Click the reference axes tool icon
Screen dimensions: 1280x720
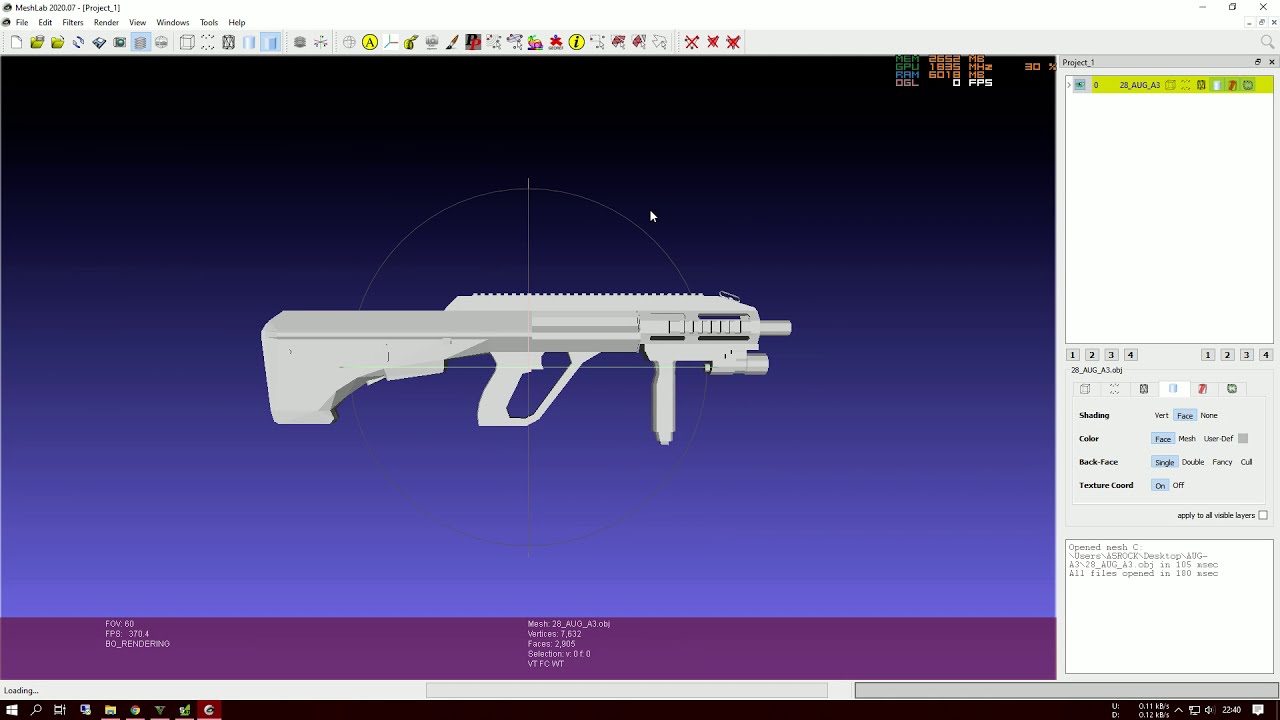[391, 42]
